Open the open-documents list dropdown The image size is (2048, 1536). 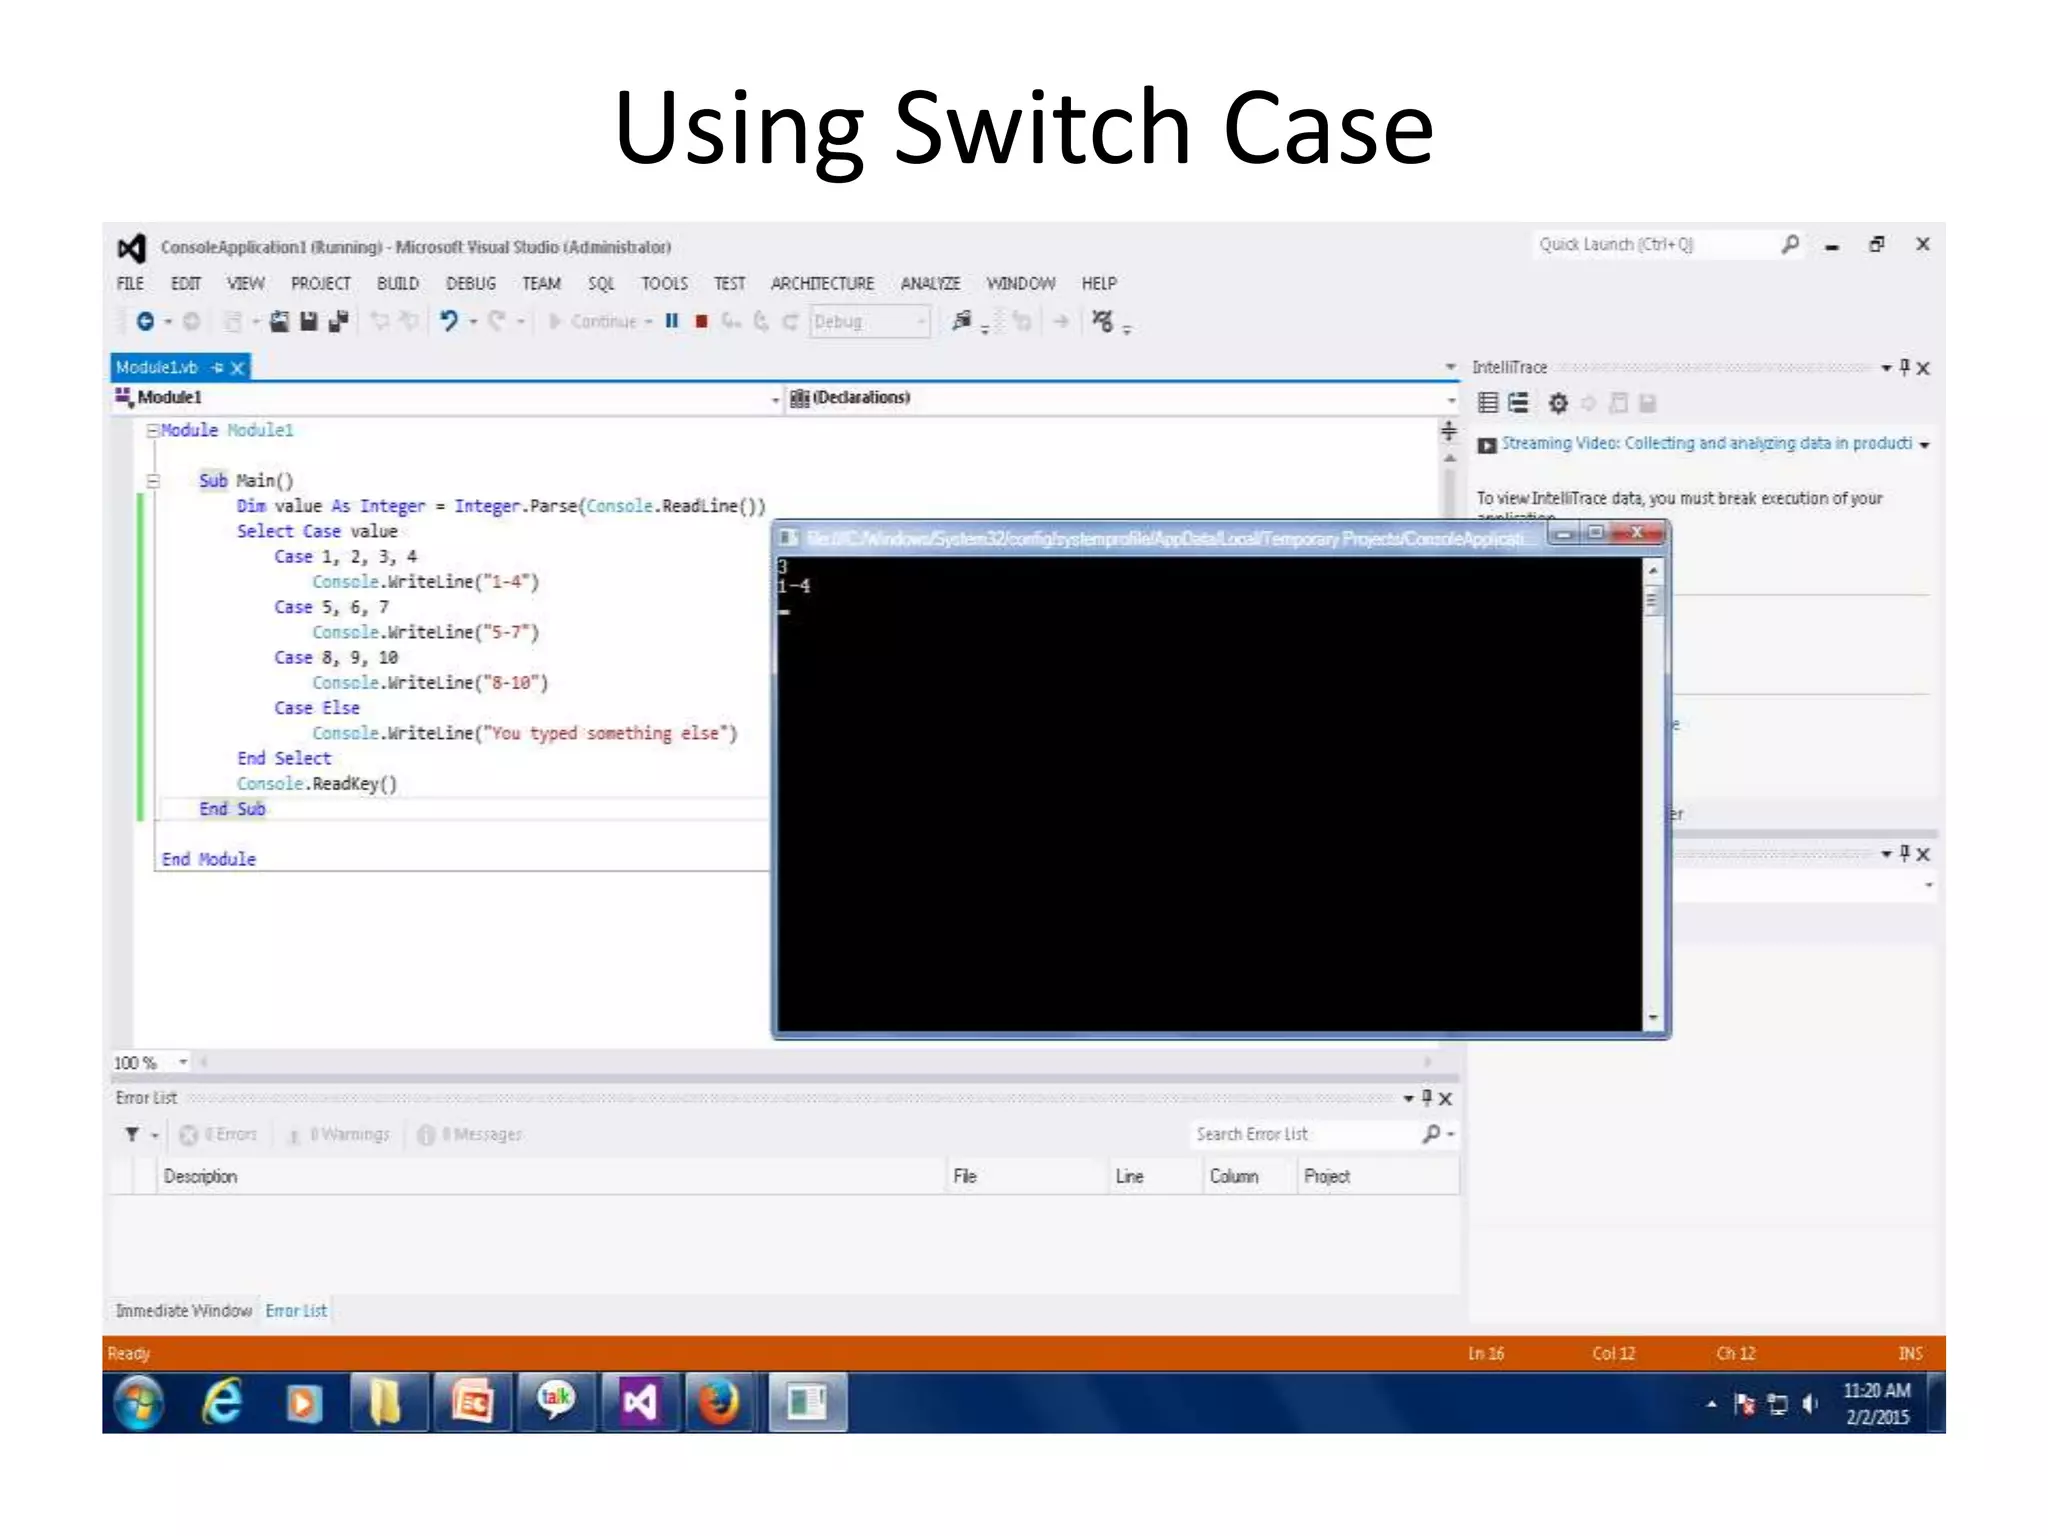click(x=1450, y=367)
